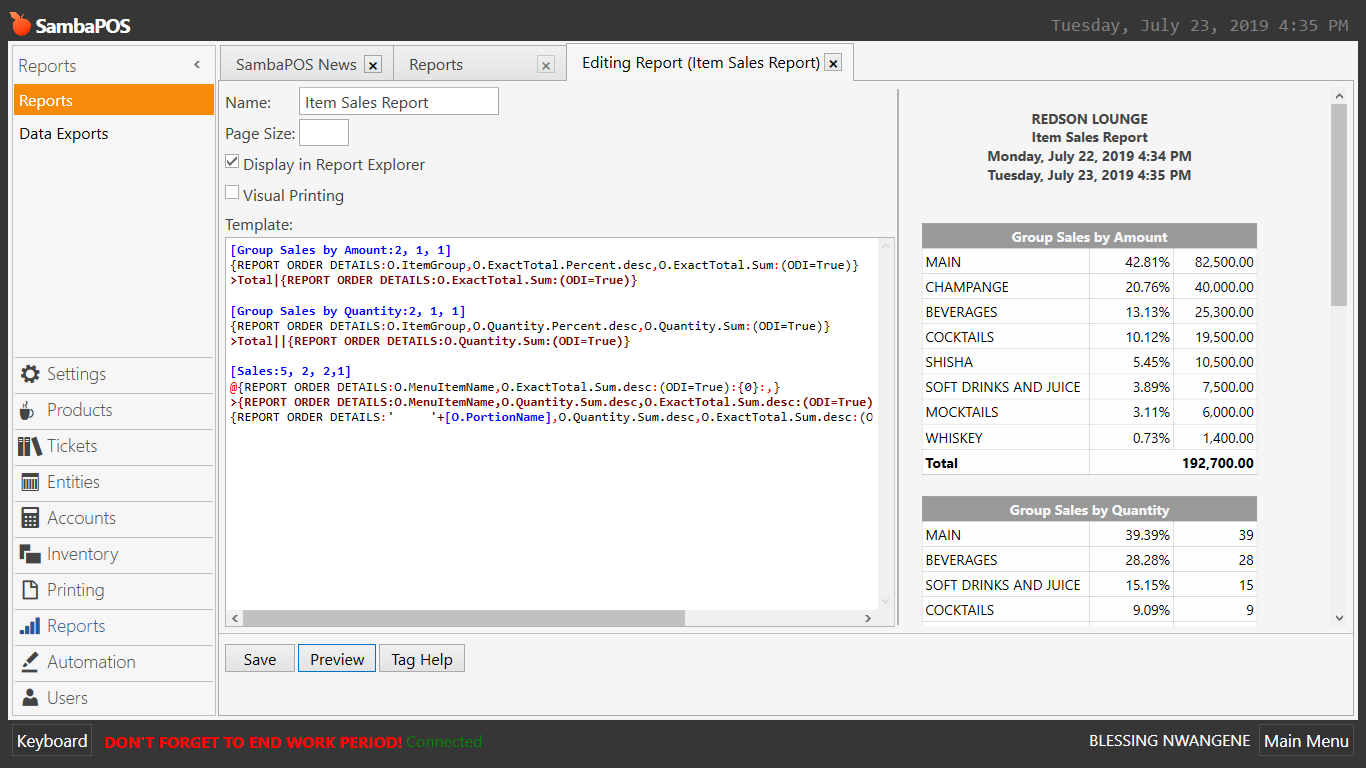Open Tag Help
This screenshot has width=1366, height=768.
click(422, 659)
